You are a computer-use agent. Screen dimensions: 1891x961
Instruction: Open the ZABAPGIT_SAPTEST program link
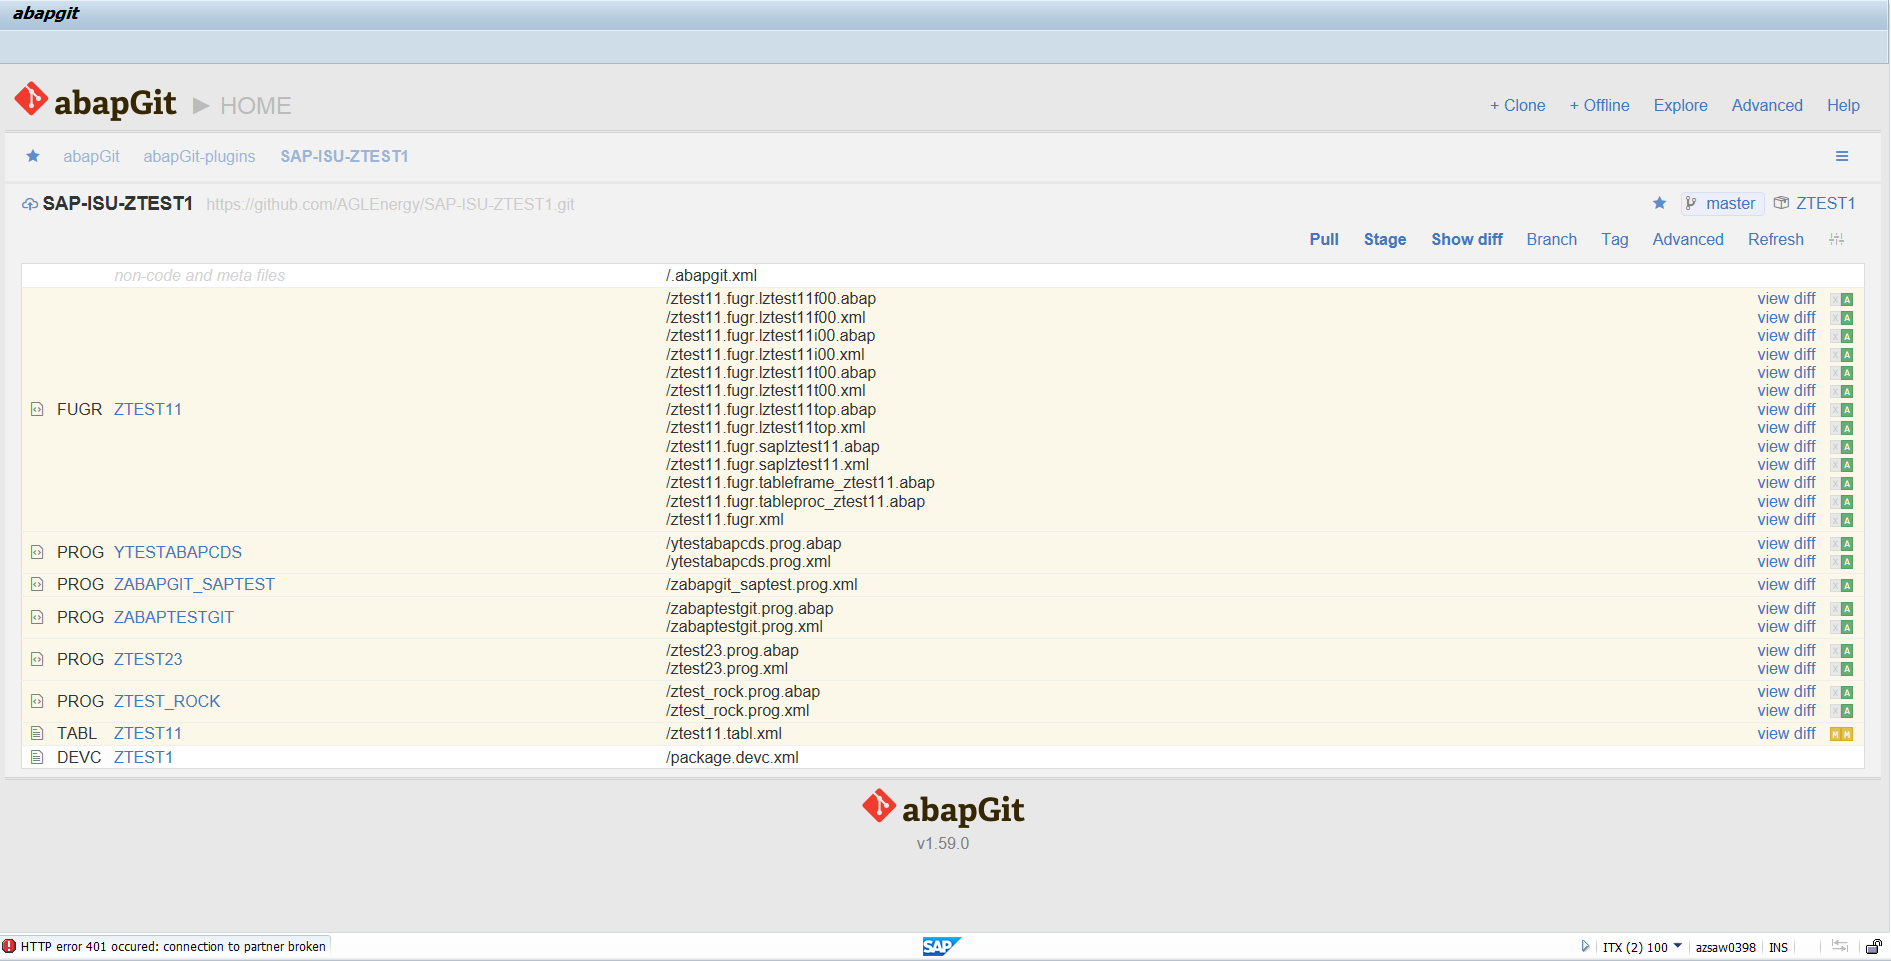pyautogui.click(x=194, y=584)
